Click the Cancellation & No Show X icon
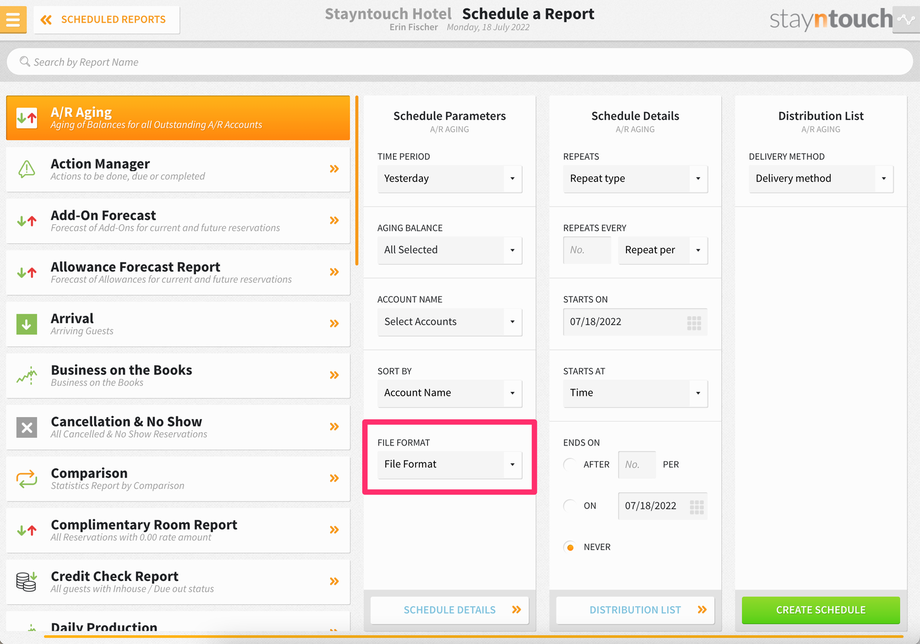Viewport: 920px width, 644px height. 26,427
